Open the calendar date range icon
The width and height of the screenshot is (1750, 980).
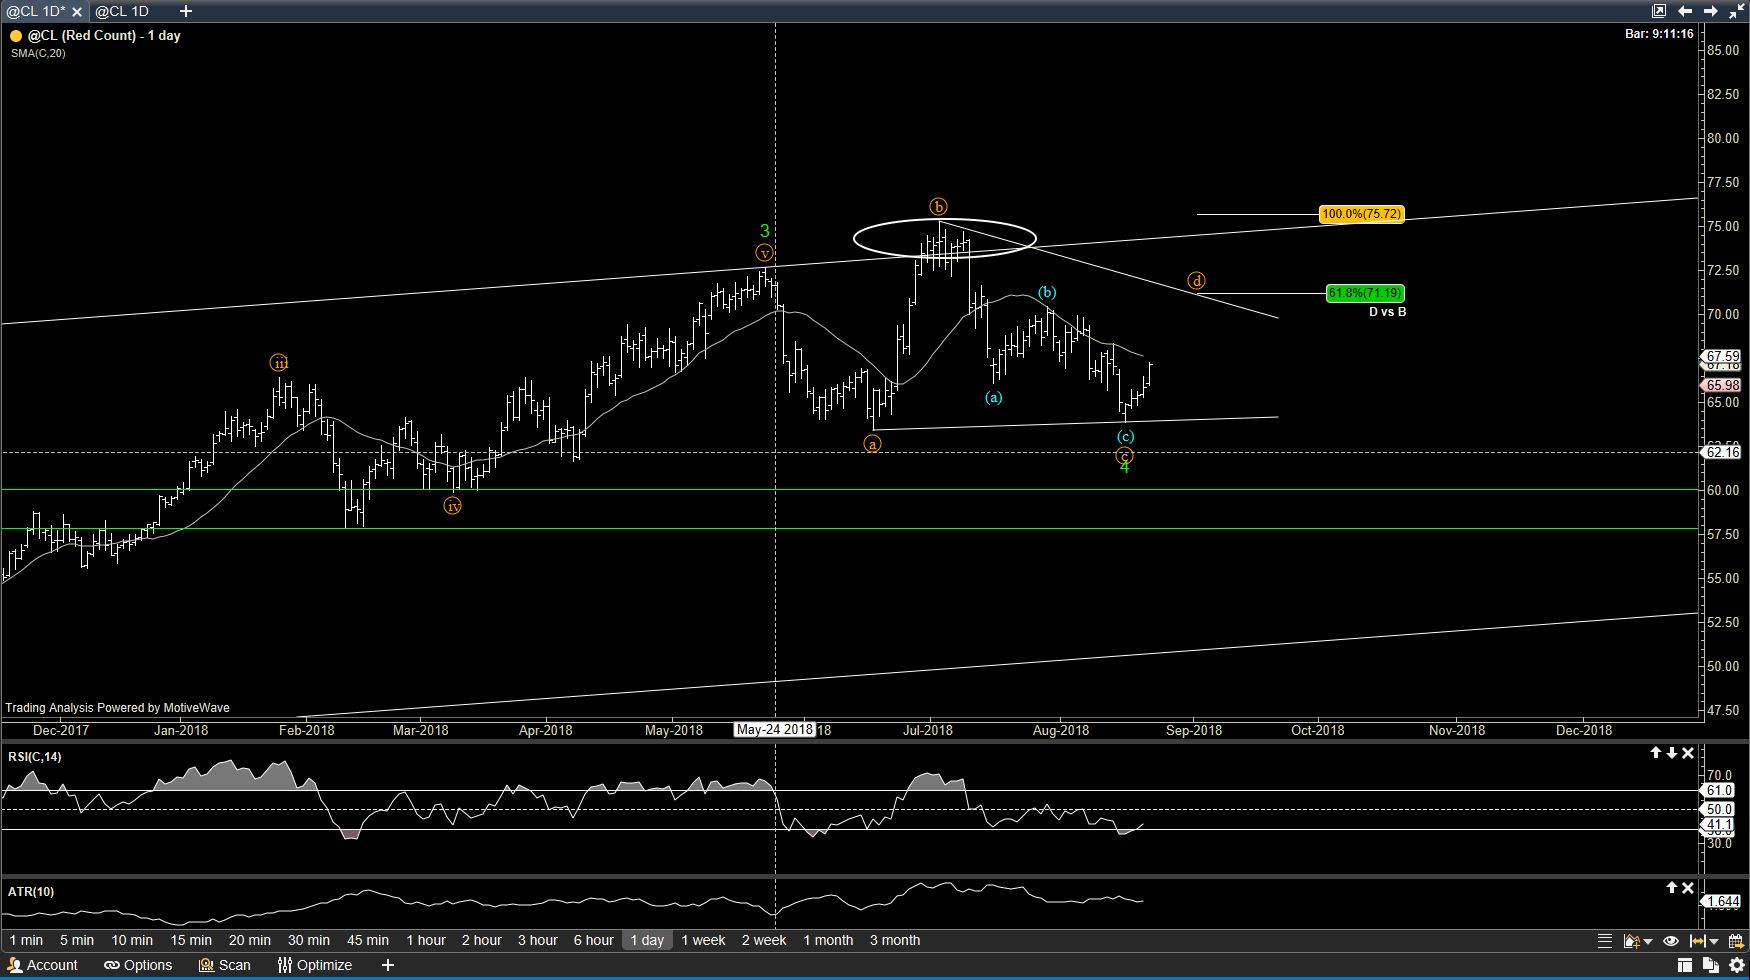tap(1736, 941)
